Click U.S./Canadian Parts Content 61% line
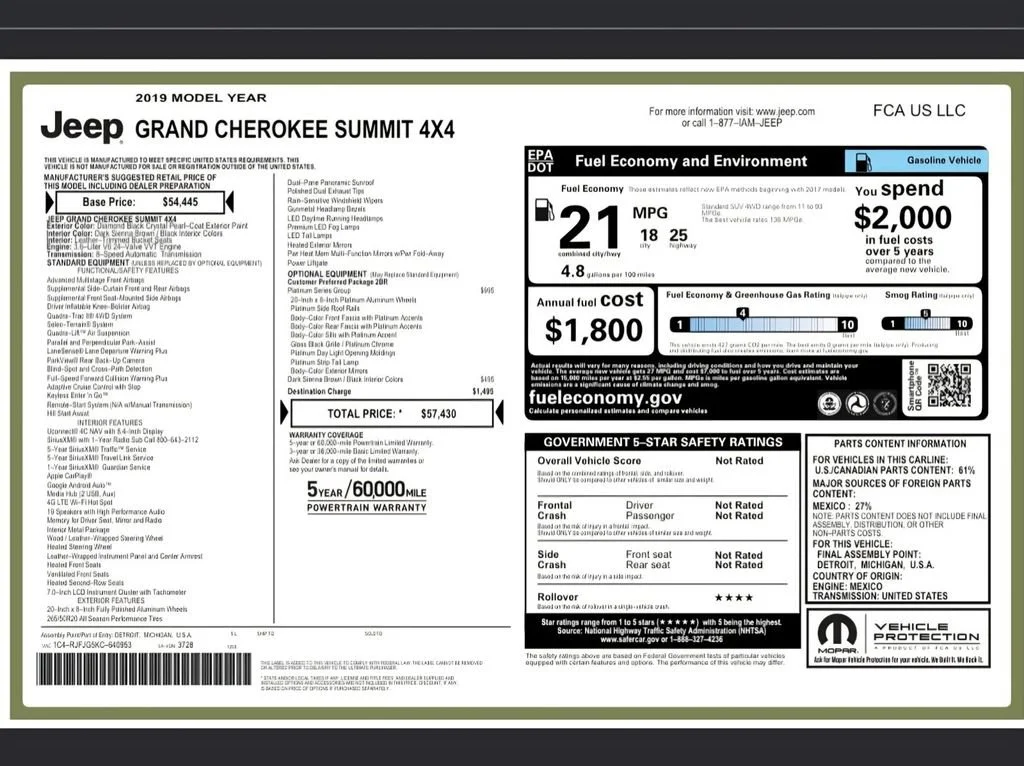This screenshot has width=1024, height=766. (894, 470)
